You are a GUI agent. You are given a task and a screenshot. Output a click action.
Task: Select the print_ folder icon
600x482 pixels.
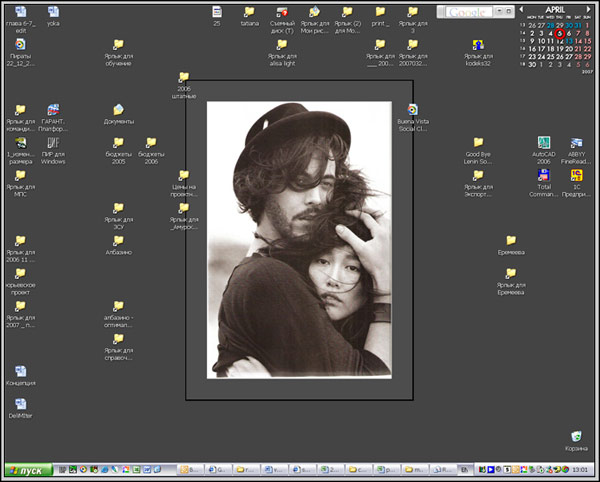pos(380,12)
